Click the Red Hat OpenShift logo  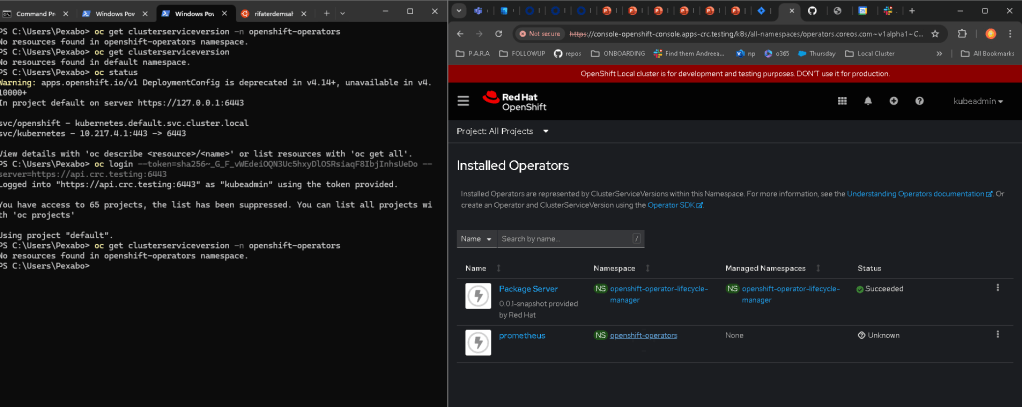[x=515, y=101]
